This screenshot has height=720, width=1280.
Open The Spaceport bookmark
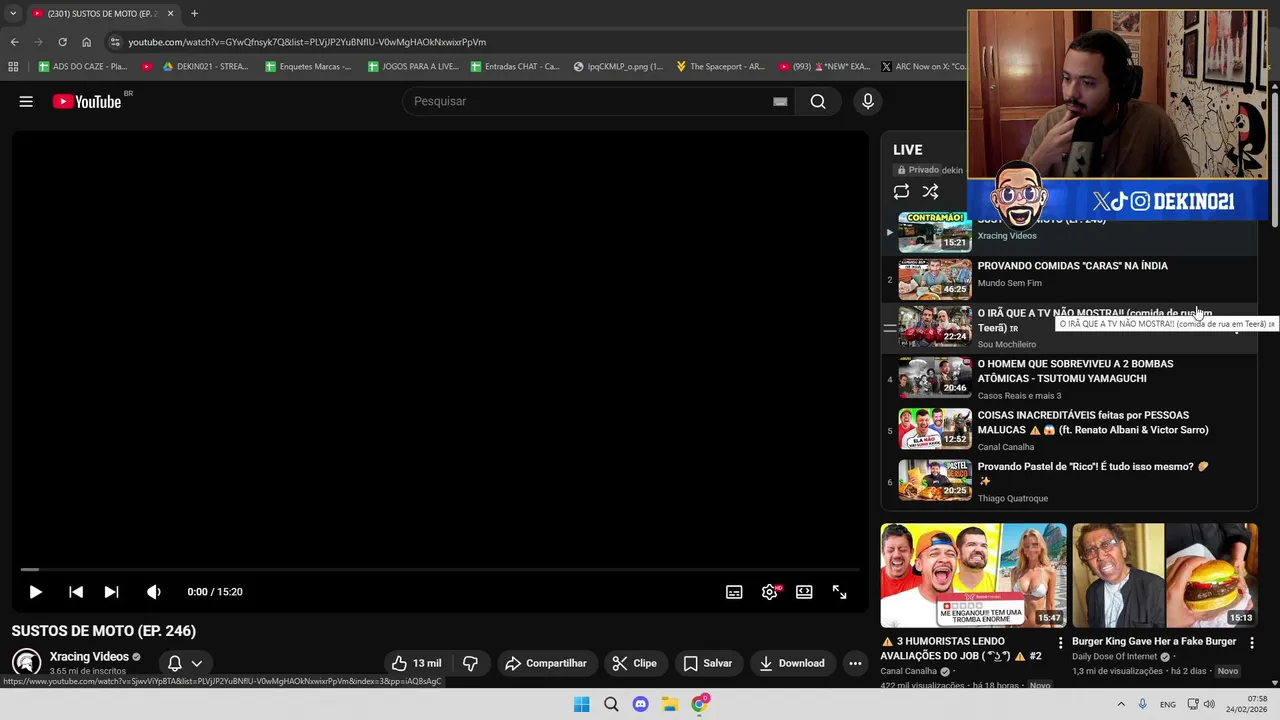click(720, 67)
